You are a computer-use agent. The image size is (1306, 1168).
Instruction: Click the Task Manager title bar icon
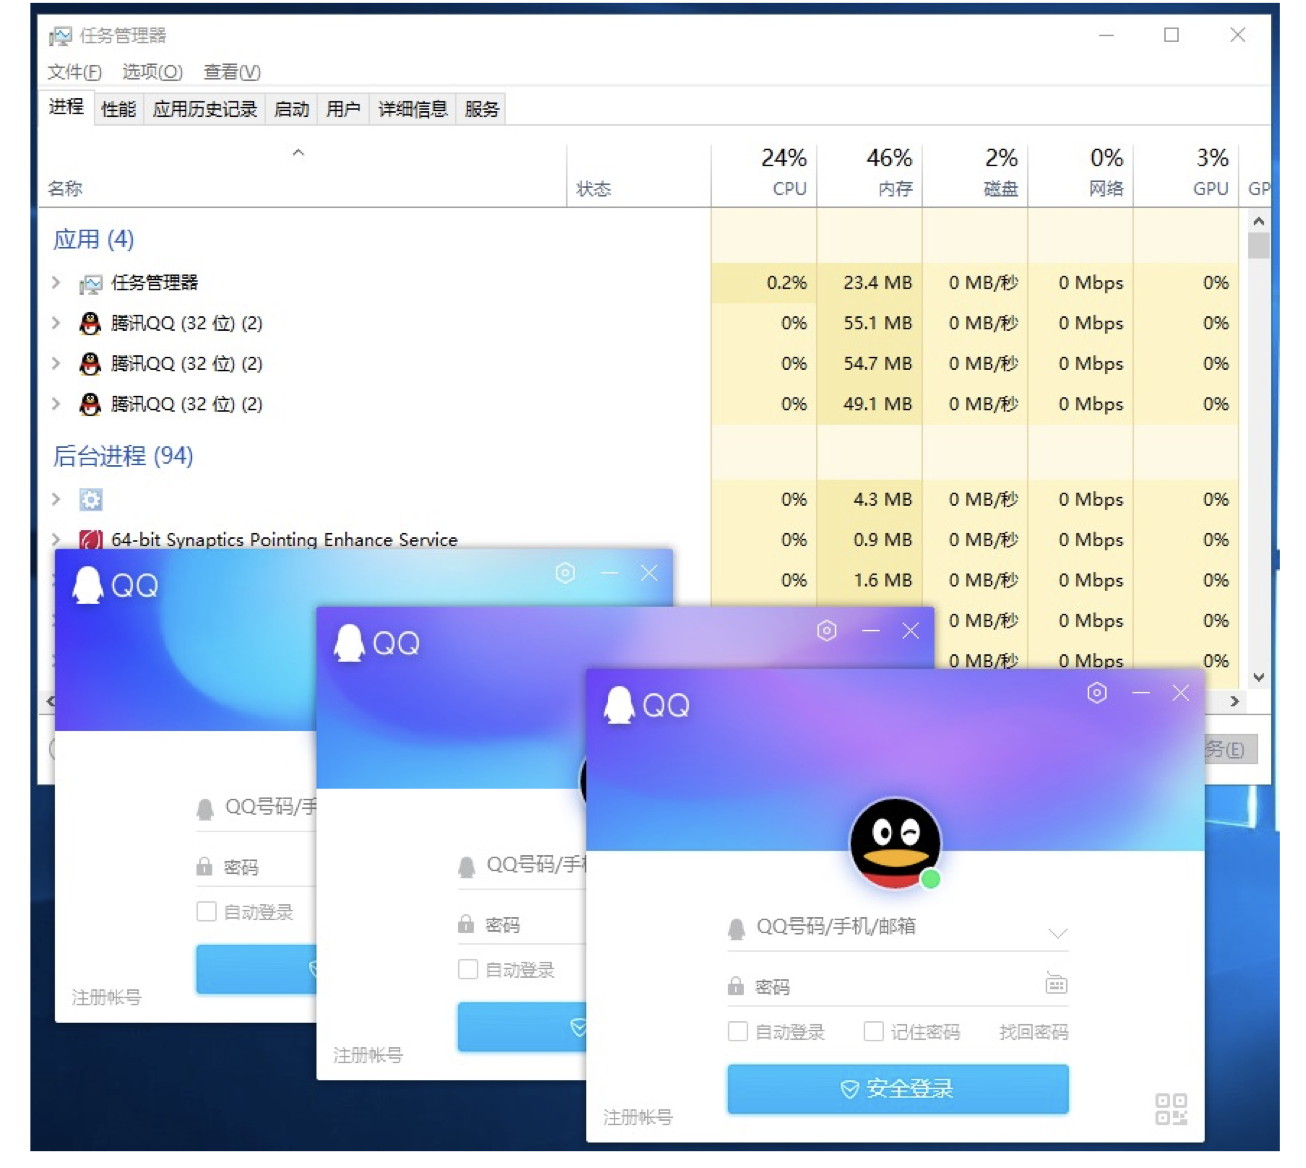click(60, 36)
